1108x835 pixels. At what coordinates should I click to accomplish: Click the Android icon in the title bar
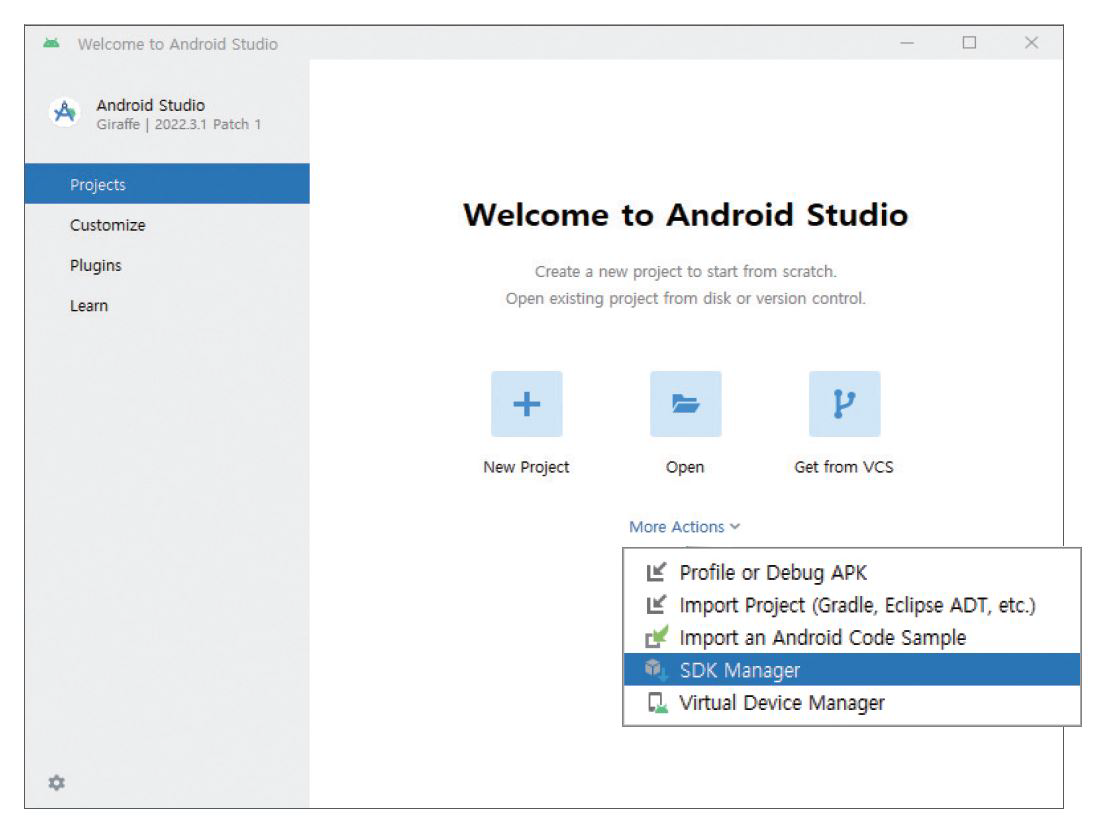pos(51,43)
